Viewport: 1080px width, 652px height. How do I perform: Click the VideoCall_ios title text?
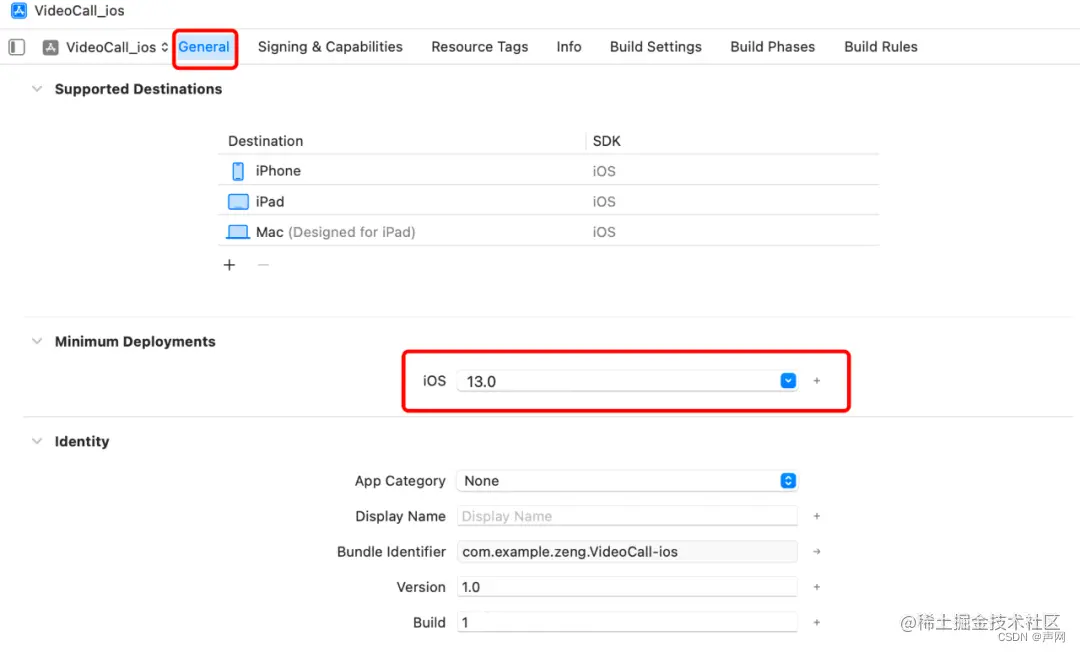[x=79, y=10]
